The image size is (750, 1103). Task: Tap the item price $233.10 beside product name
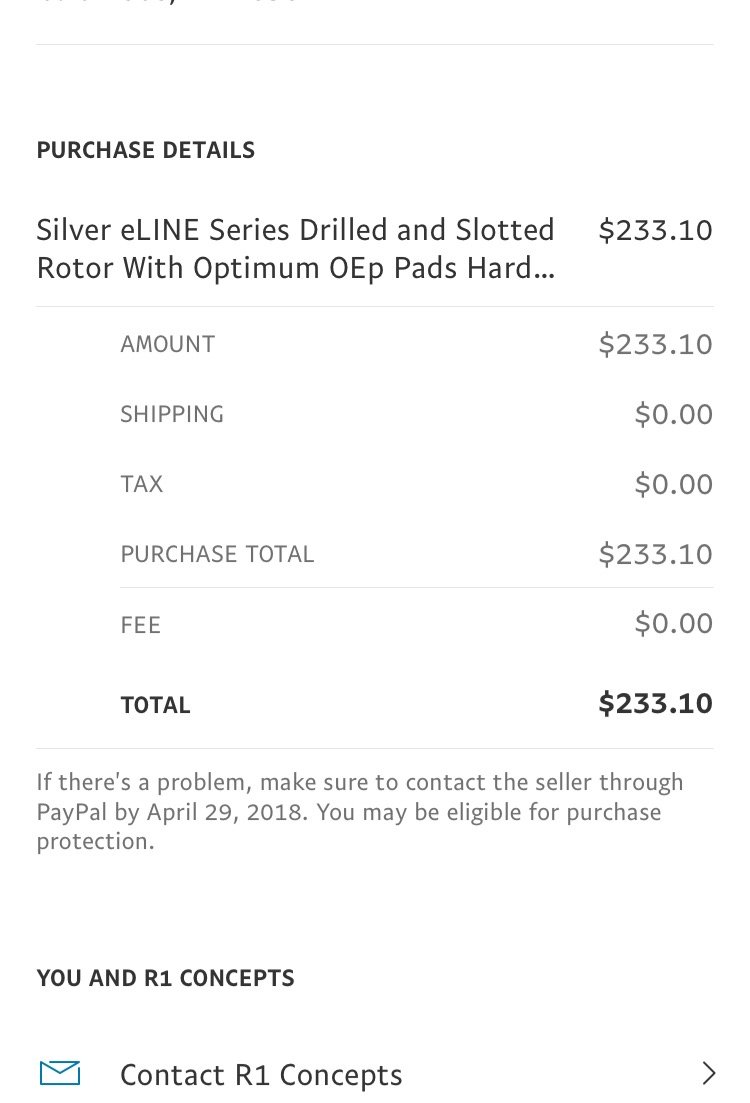[x=655, y=231]
